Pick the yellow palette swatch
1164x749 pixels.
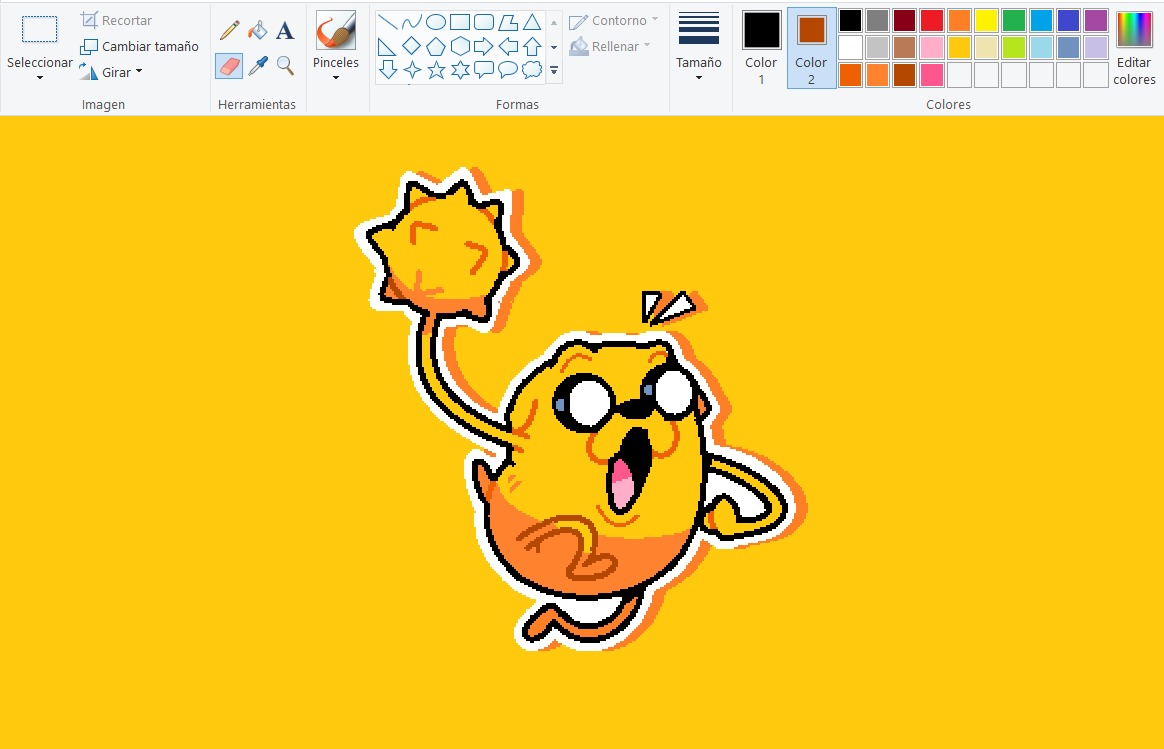pyautogui.click(x=987, y=20)
